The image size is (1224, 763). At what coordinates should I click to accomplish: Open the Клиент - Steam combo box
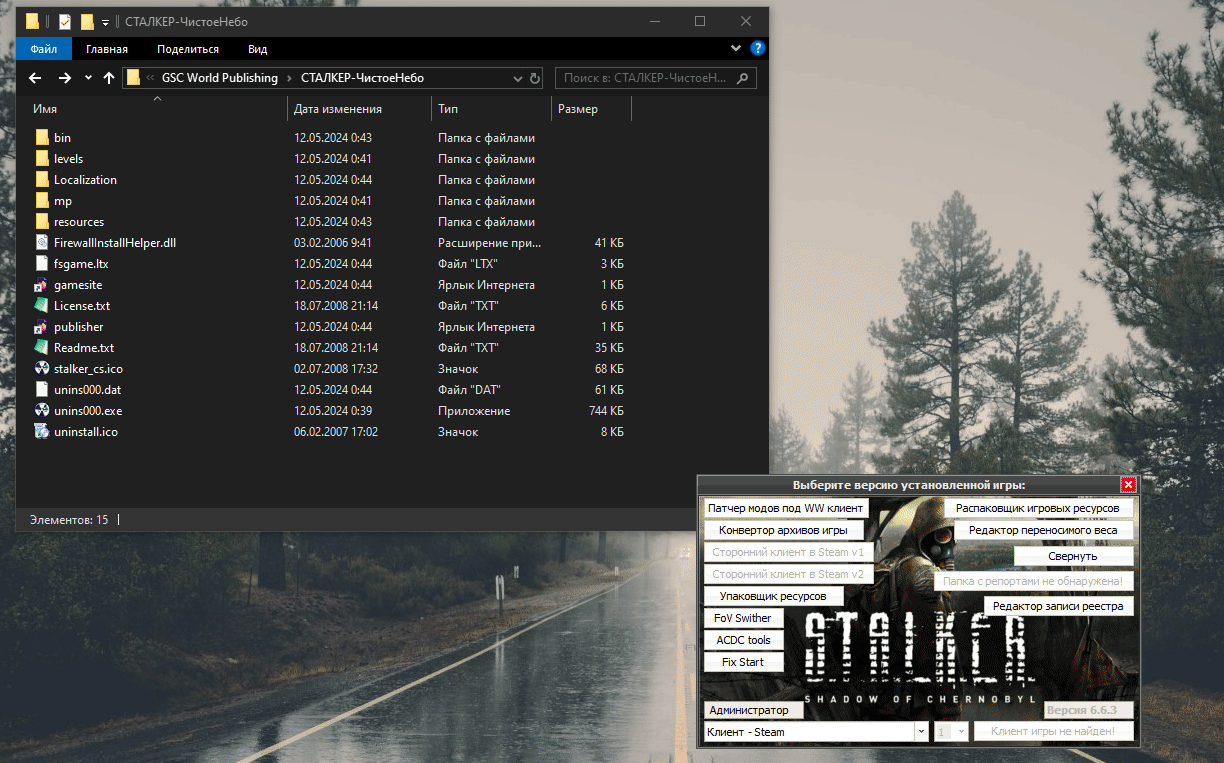817,732
